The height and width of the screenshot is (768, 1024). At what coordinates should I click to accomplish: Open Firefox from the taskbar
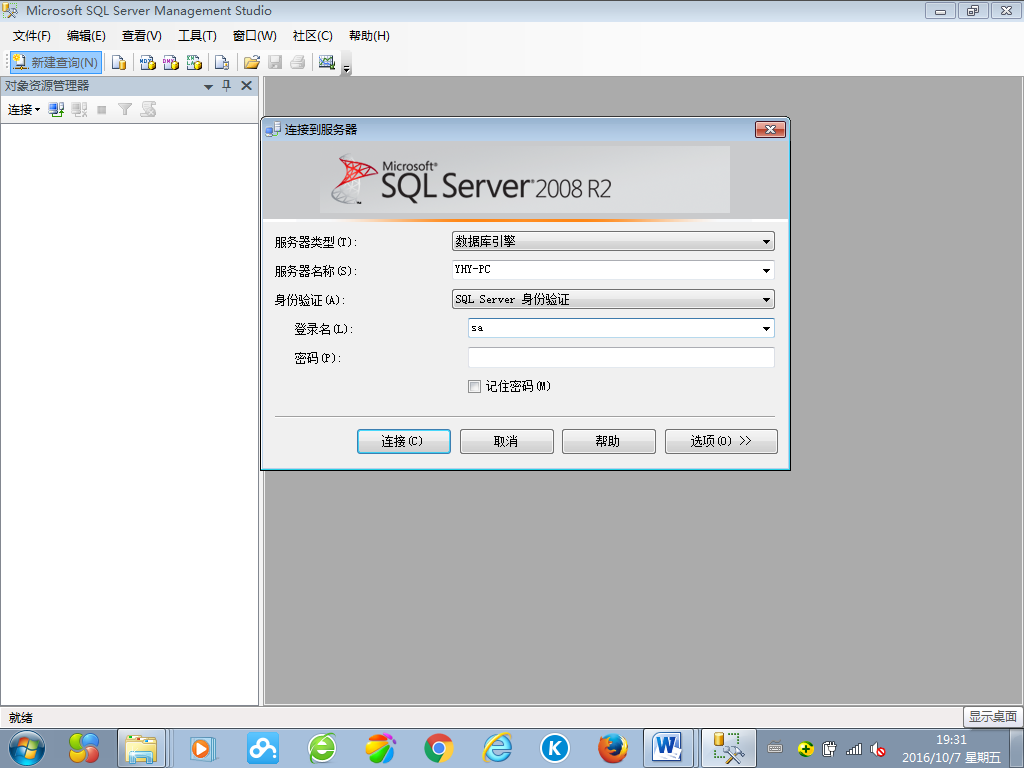pyautogui.click(x=612, y=748)
